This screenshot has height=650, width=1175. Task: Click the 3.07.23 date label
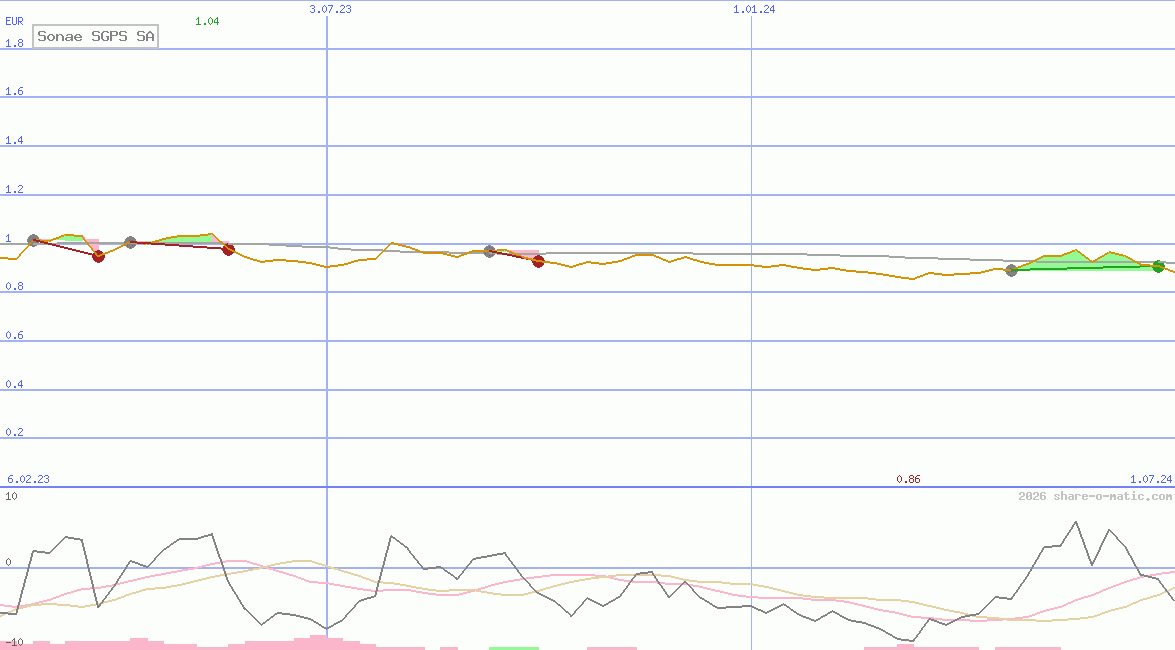coord(330,9)
